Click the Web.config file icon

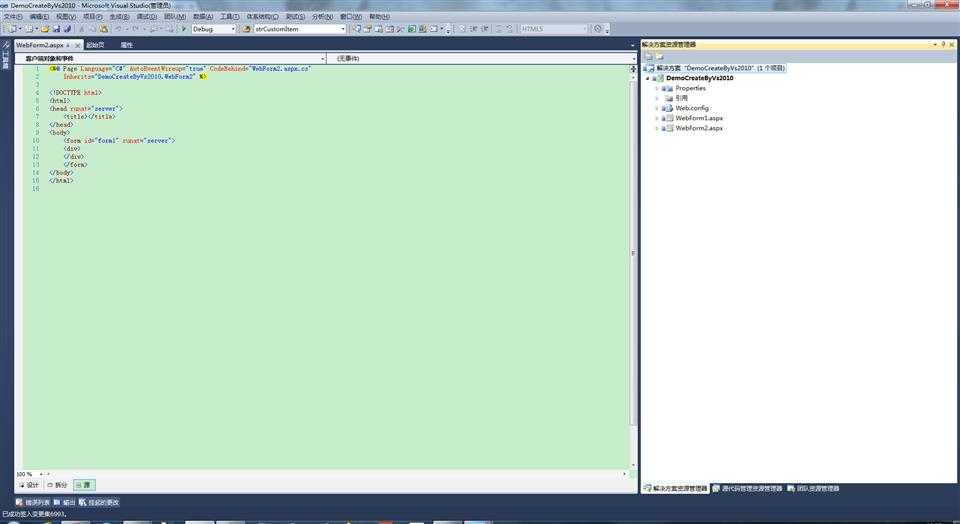(x=668, y=108)
